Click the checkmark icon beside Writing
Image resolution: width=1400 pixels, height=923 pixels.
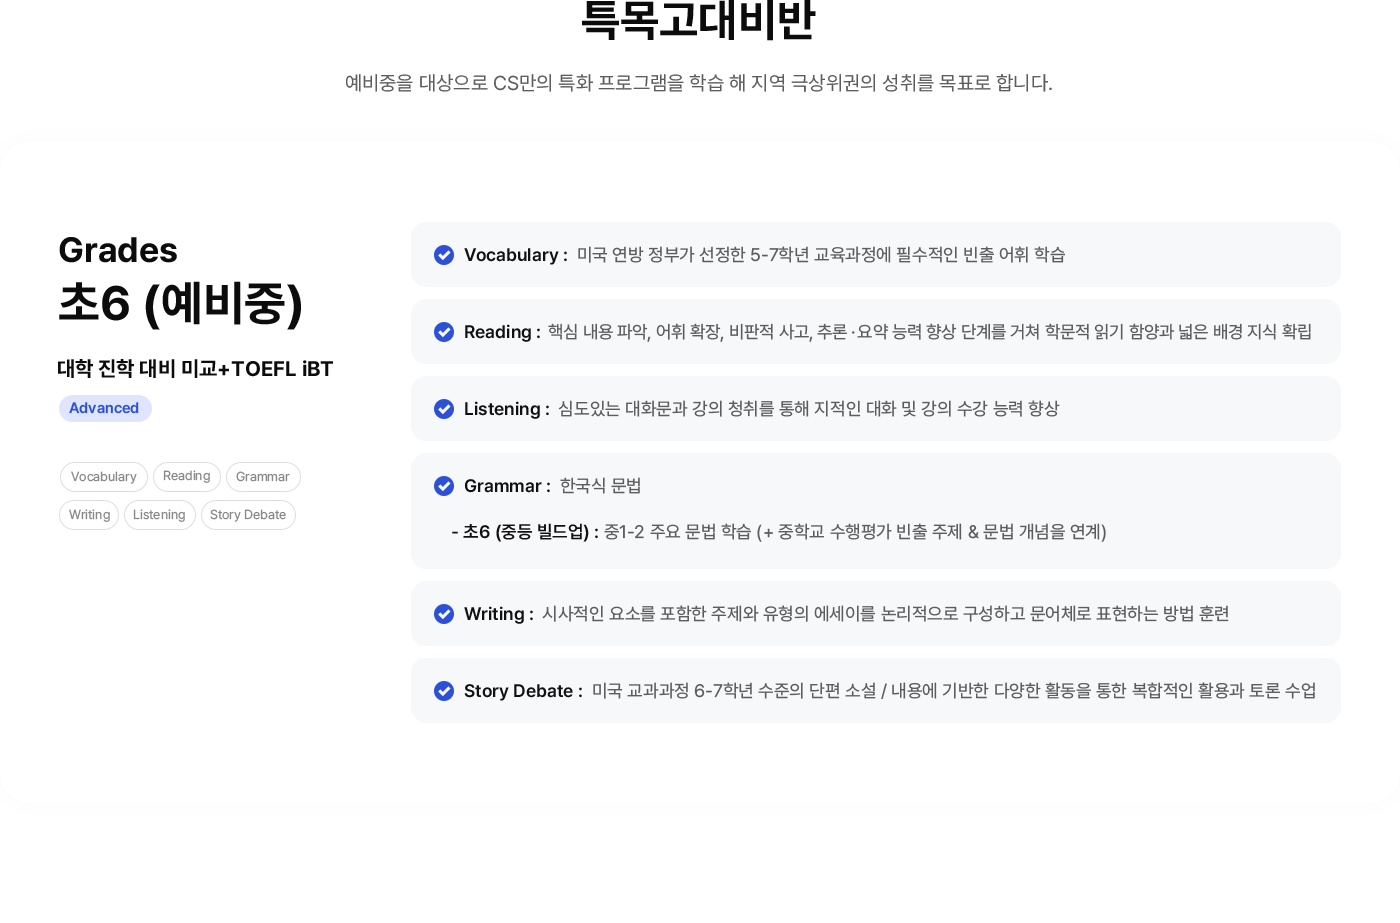444,614
